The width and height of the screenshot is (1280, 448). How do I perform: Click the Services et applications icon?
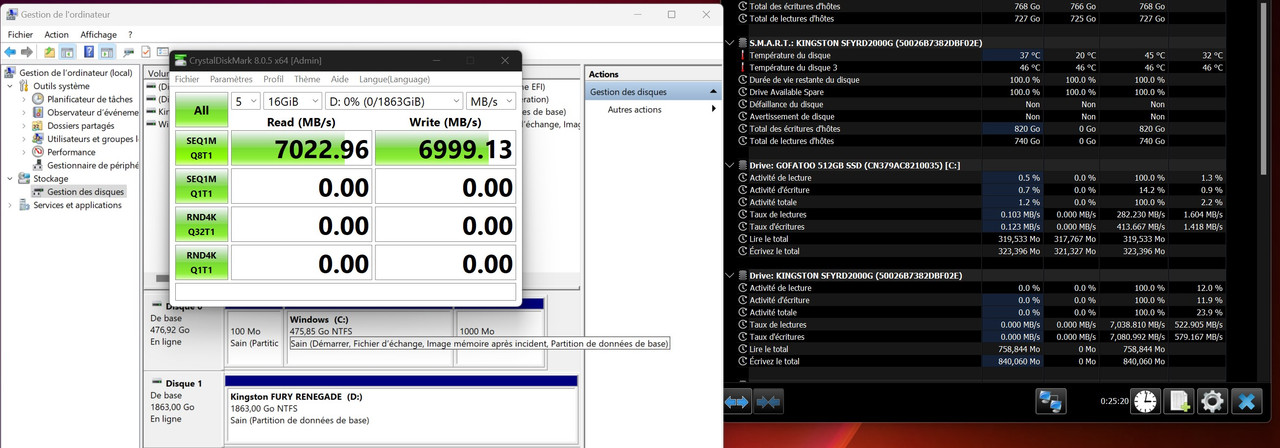[x=25, y=205]
